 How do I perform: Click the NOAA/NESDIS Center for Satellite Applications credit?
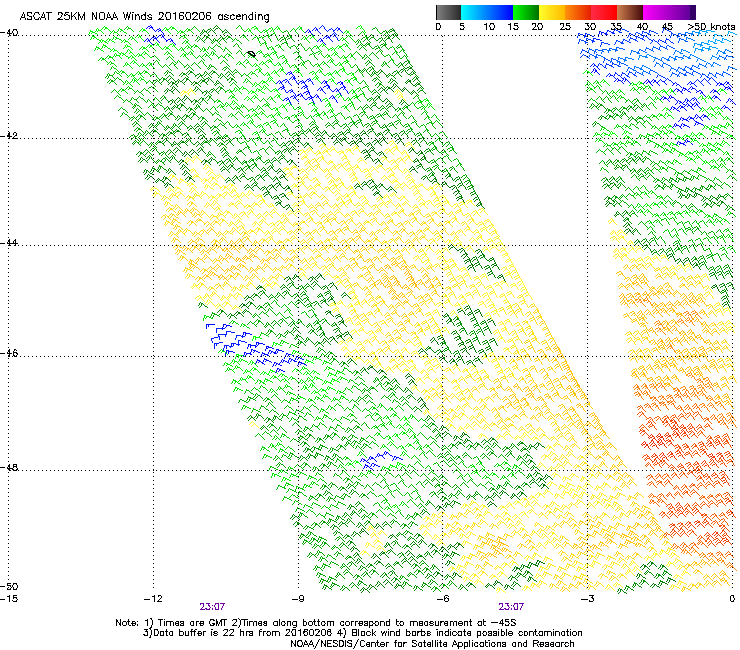coord(432,644)
